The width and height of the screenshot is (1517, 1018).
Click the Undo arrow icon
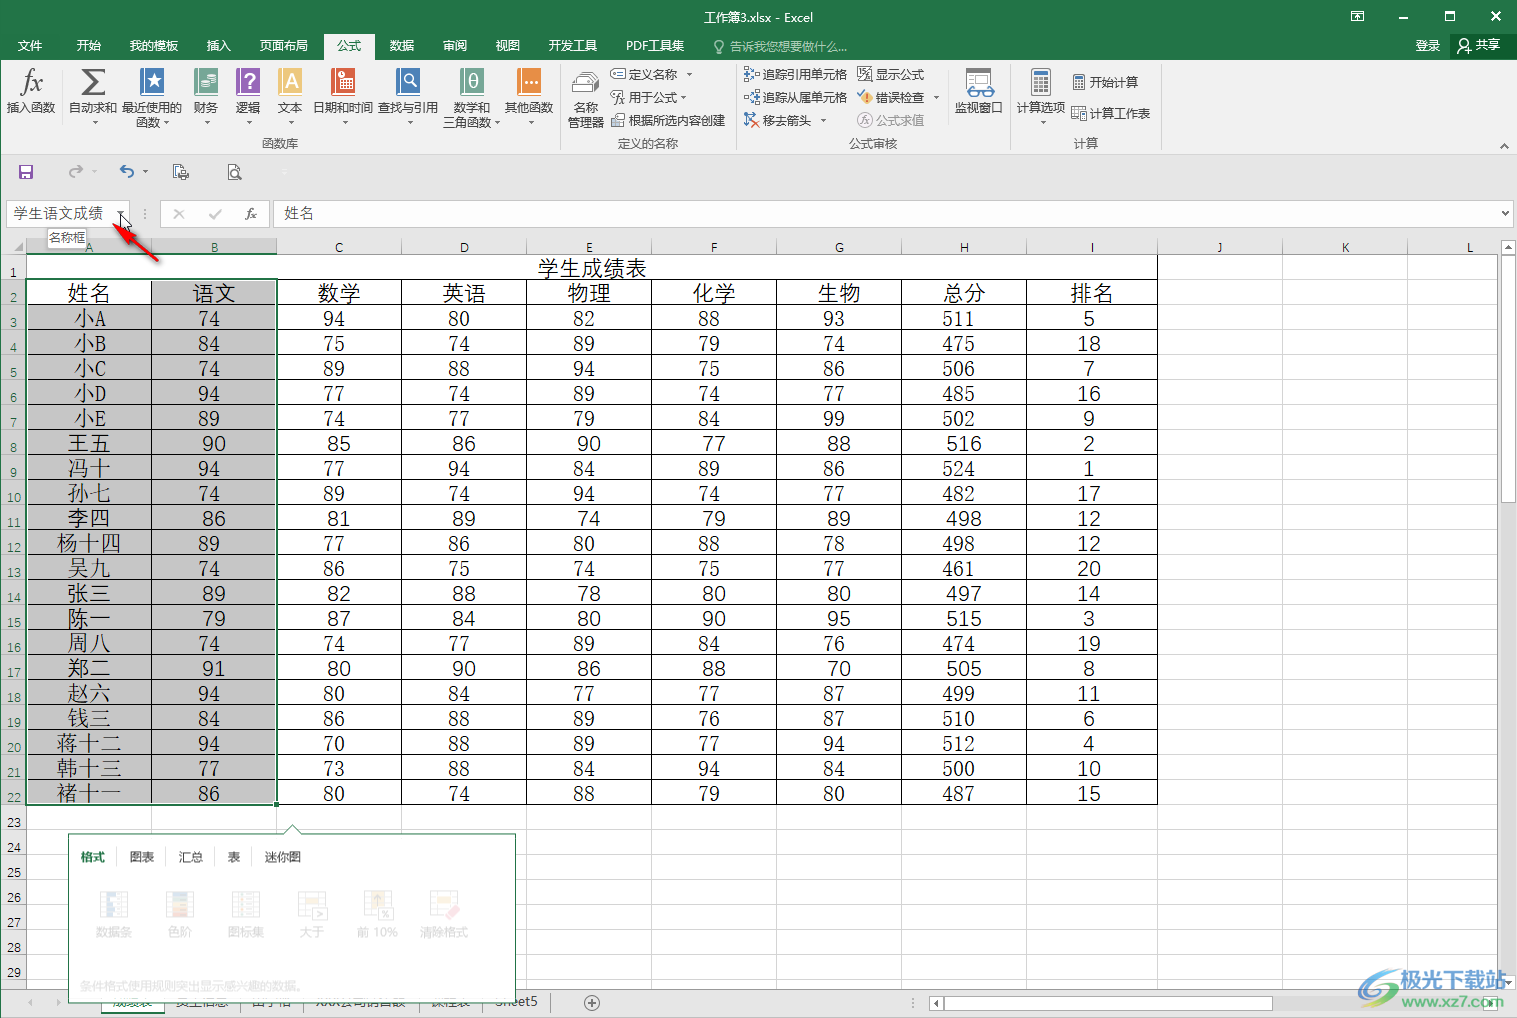(127, 172)
